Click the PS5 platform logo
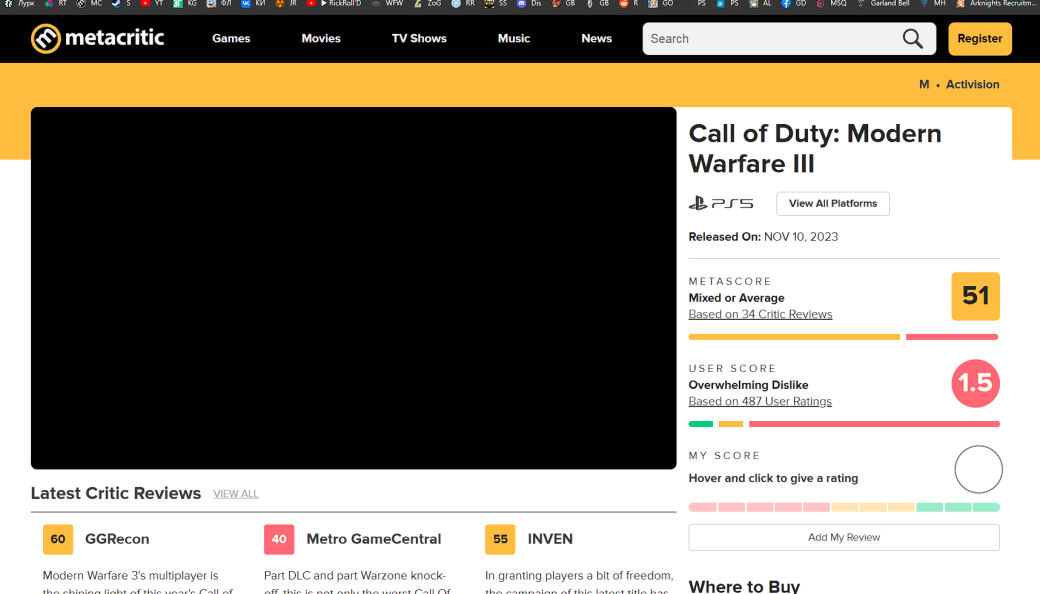1040x594 pixels. [721, 203]
